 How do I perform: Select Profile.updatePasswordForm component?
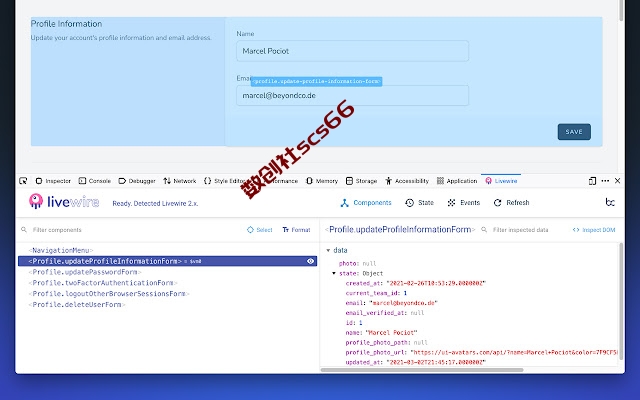tap(85, 272)
